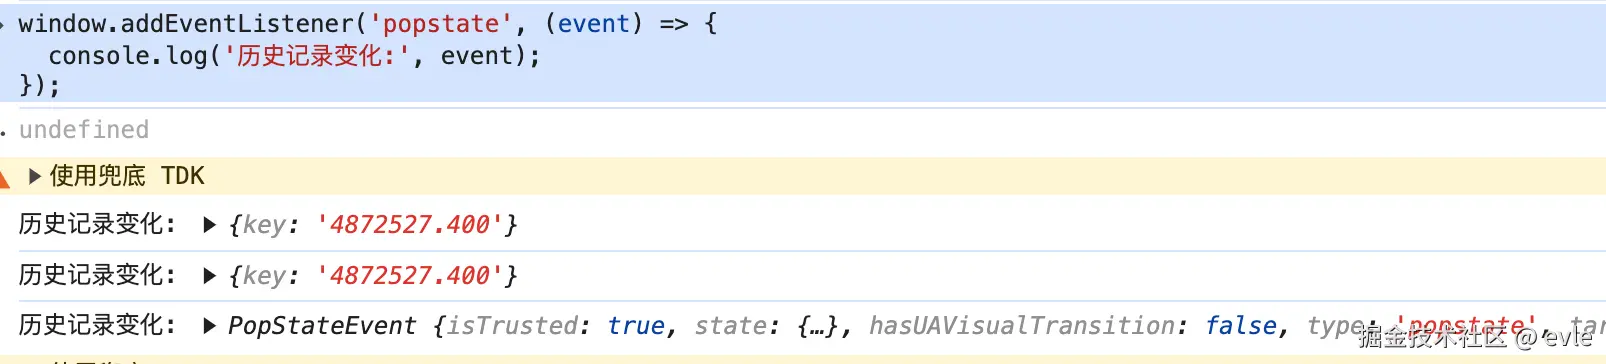The image size is (1606, 364).
Task: Click the 'popstate' string in addEventListener line
Action: [x=441, y=24]
